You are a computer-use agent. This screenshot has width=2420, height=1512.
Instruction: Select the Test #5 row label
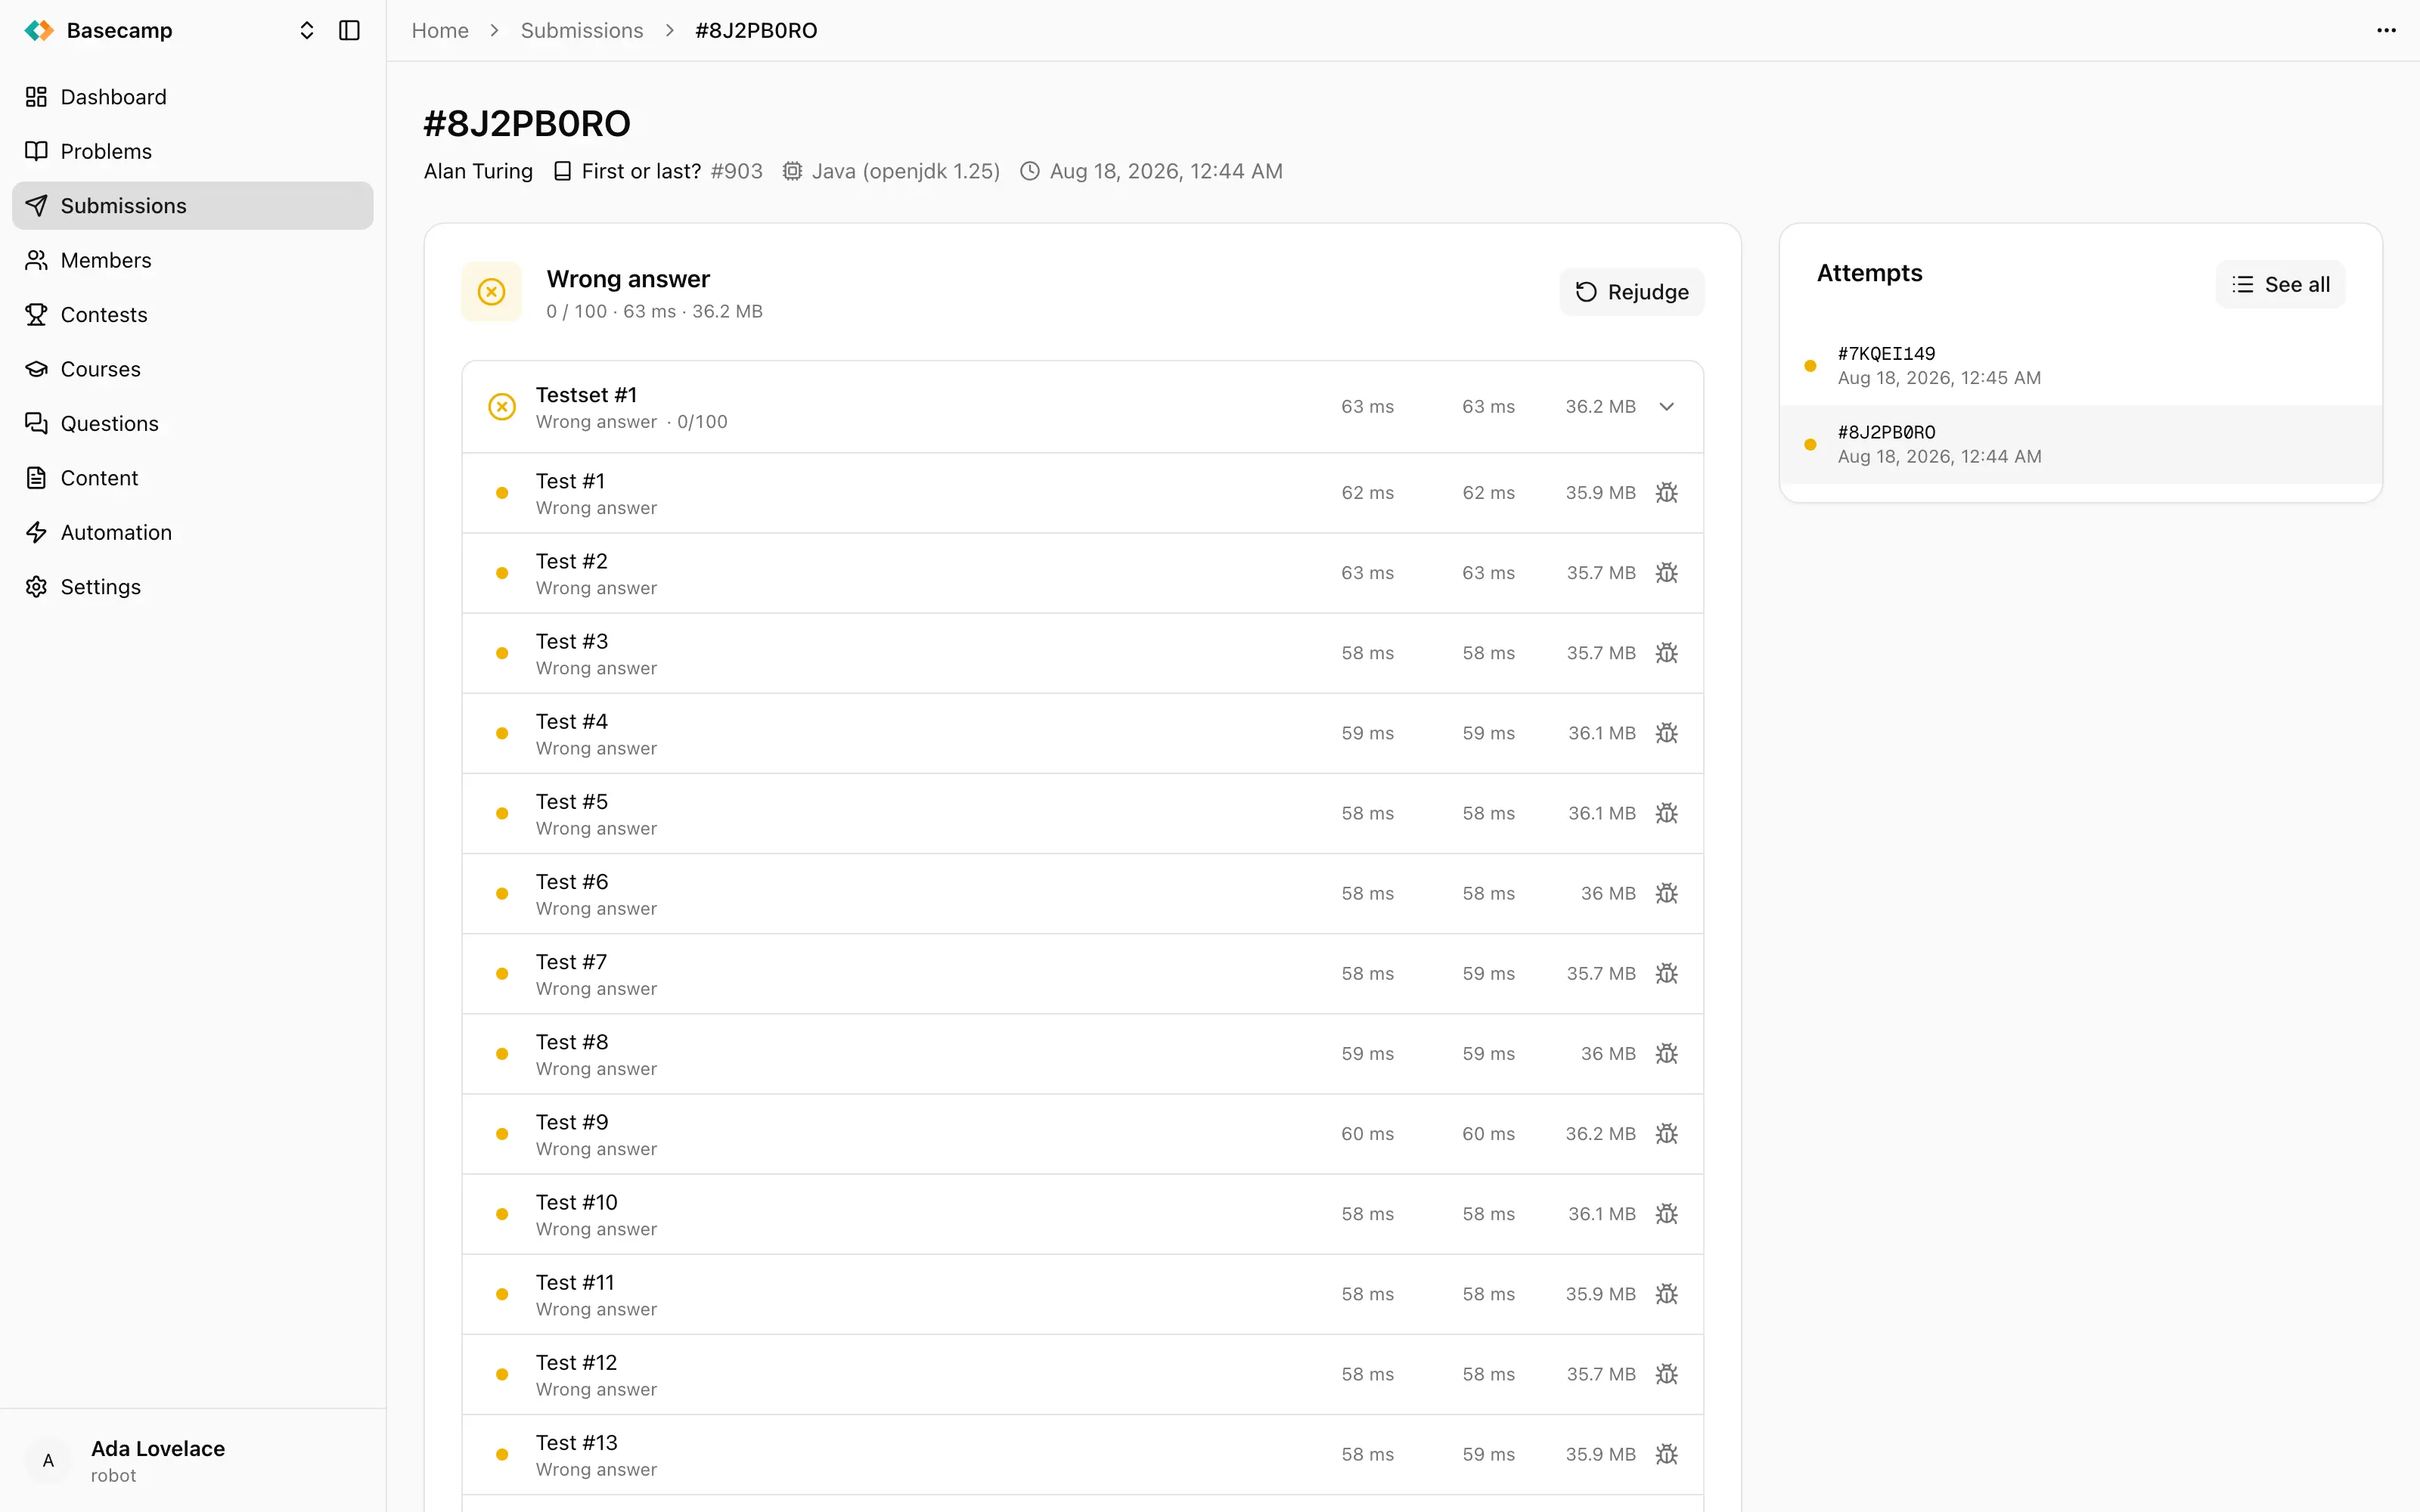click(x=572, y=801)
